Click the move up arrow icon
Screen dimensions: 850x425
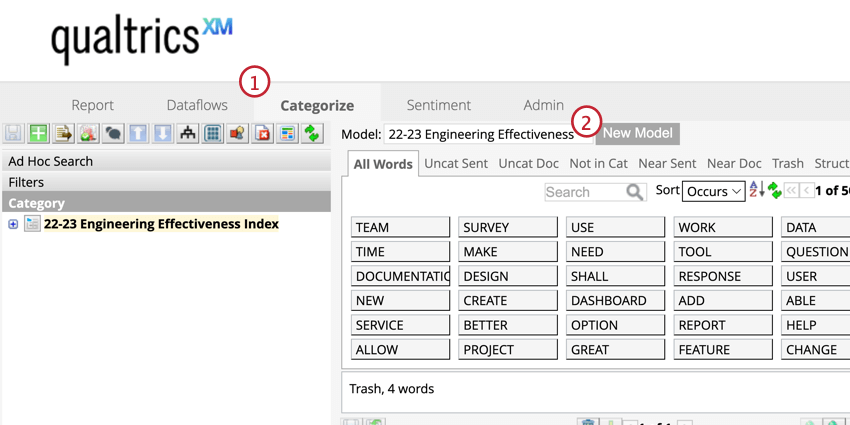[x=138, y=133]
